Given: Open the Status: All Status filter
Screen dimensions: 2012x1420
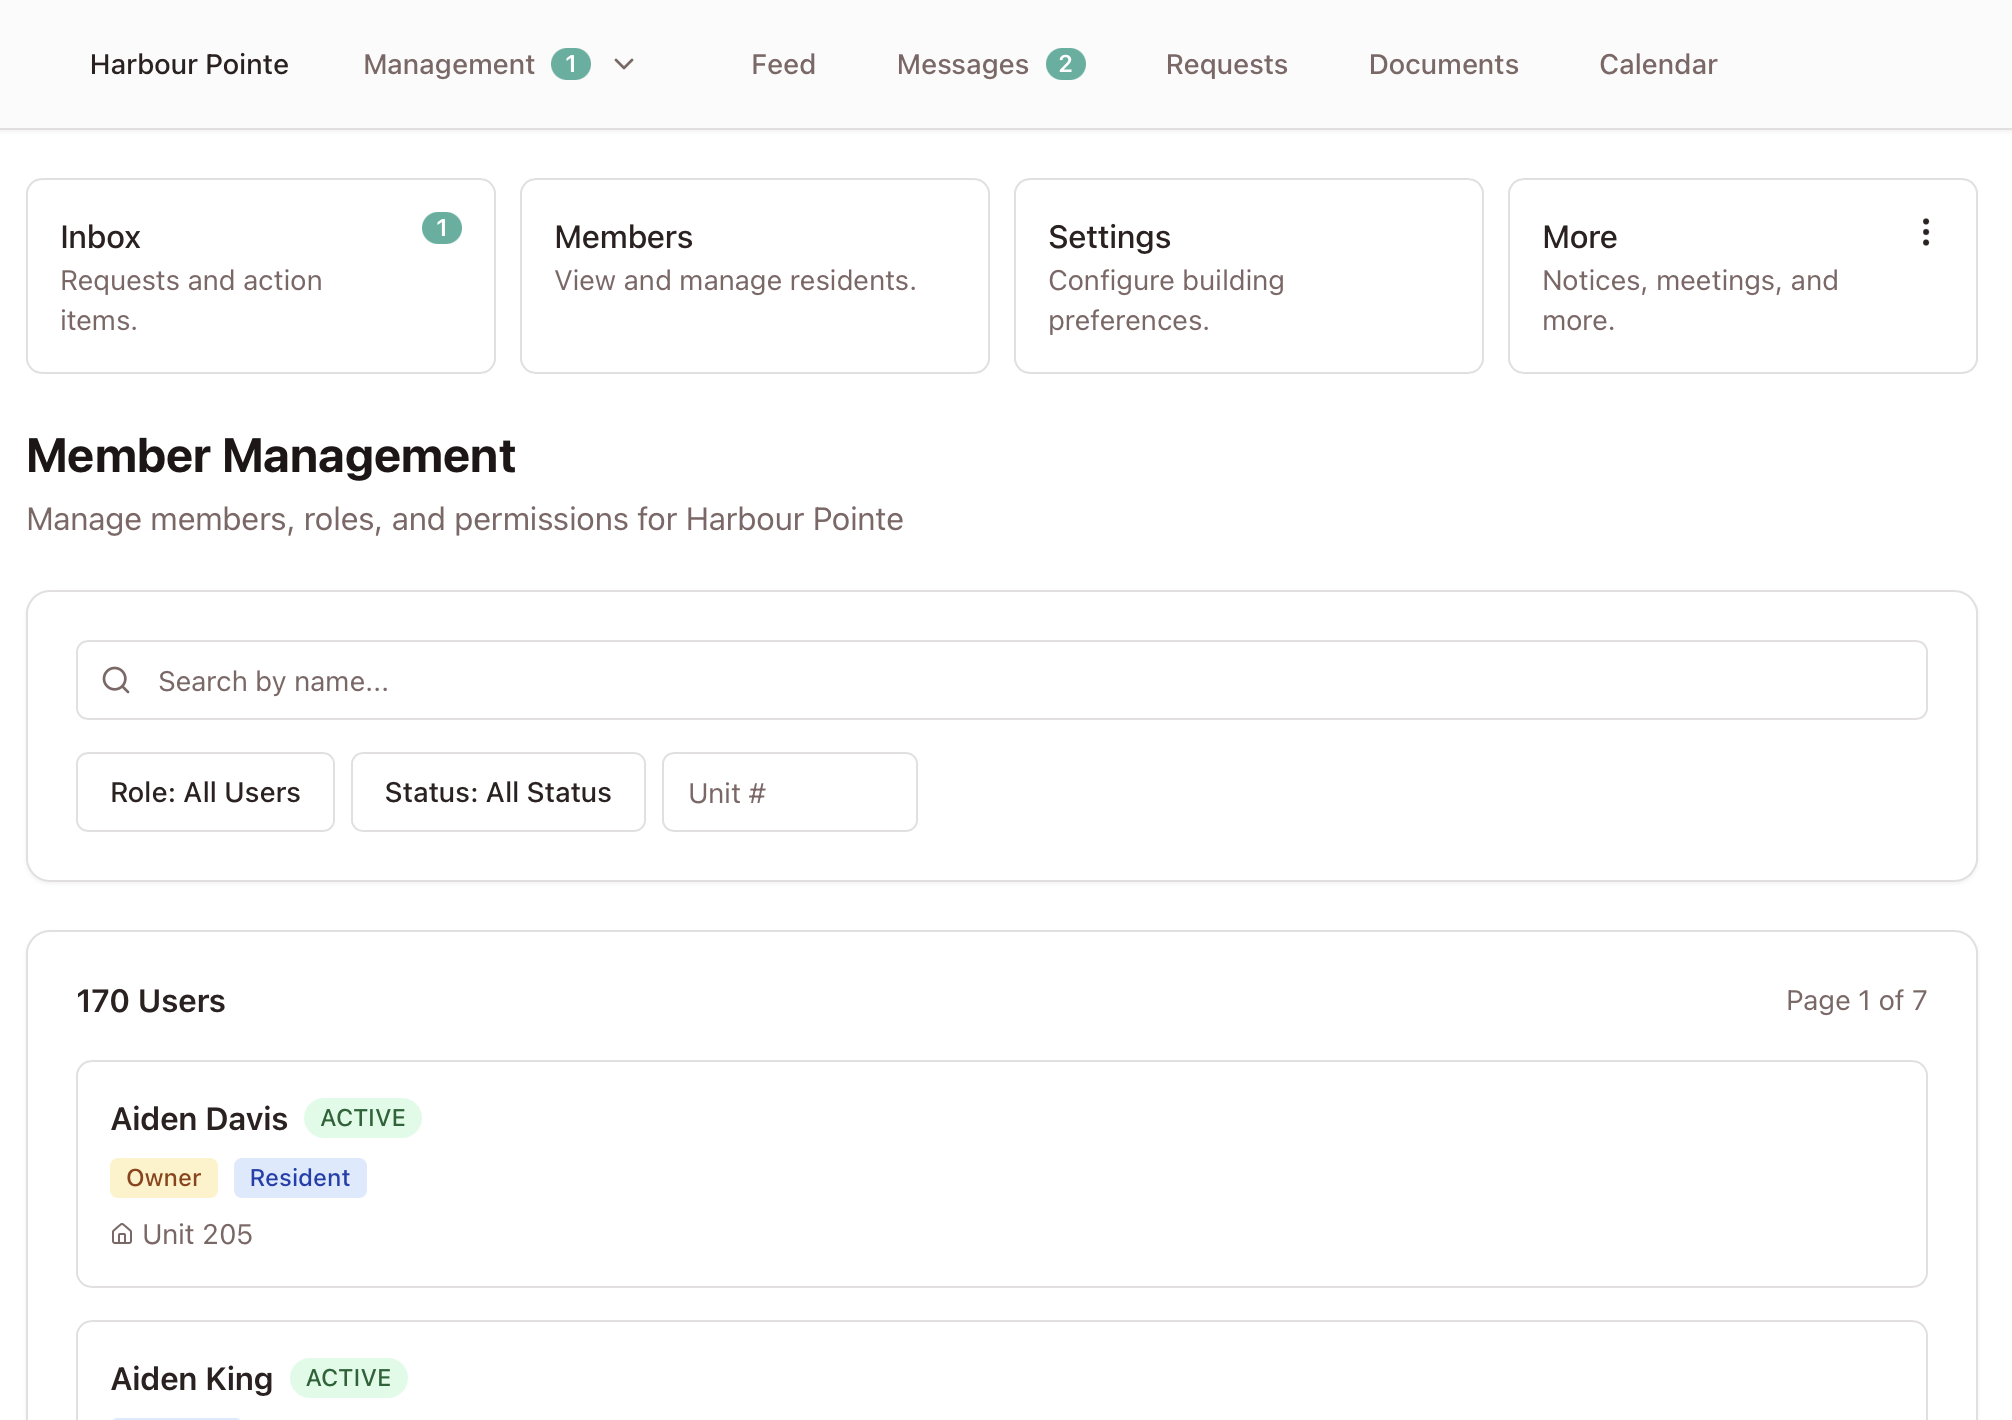Looking at the screenshot, I should pos(498,792).
